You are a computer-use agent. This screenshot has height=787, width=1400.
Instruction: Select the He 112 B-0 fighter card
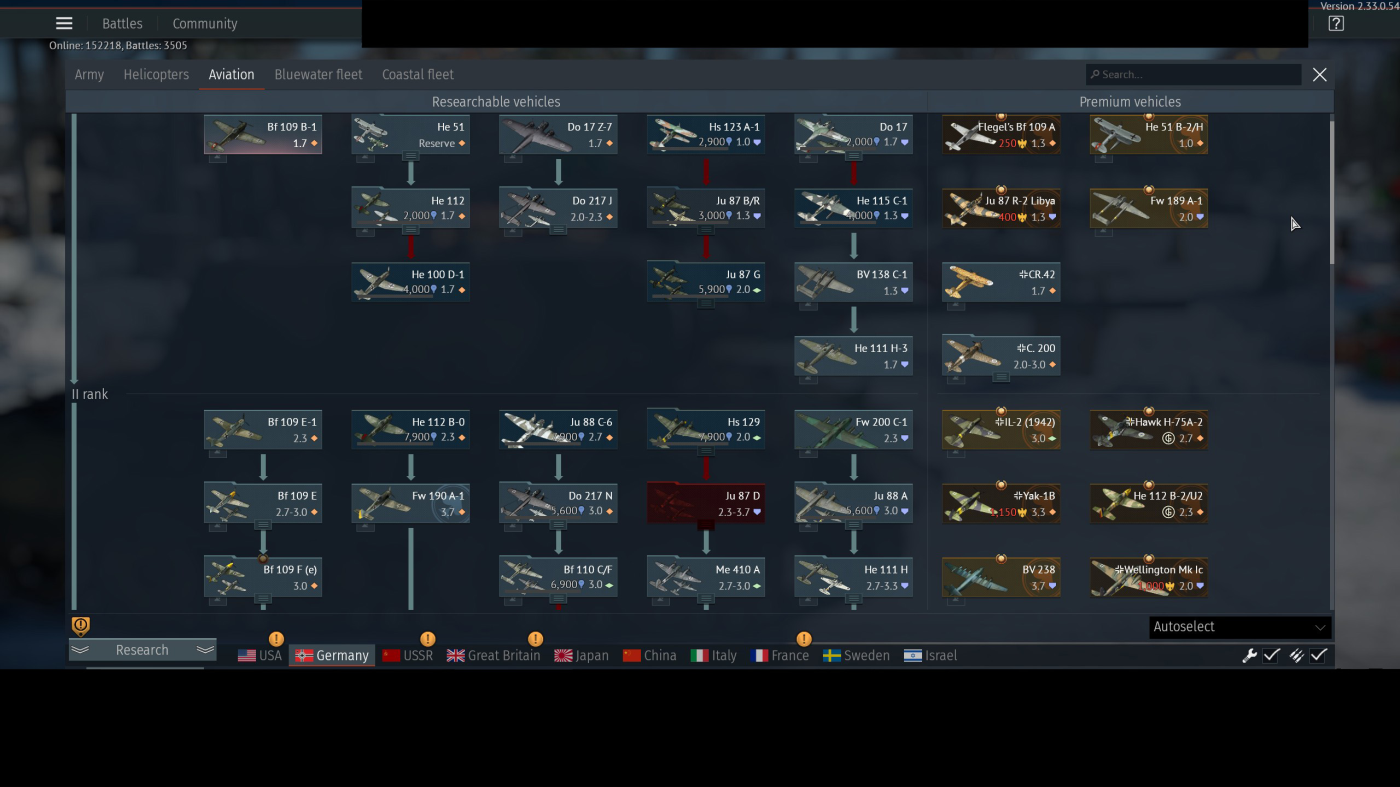(x=411, y=430)
